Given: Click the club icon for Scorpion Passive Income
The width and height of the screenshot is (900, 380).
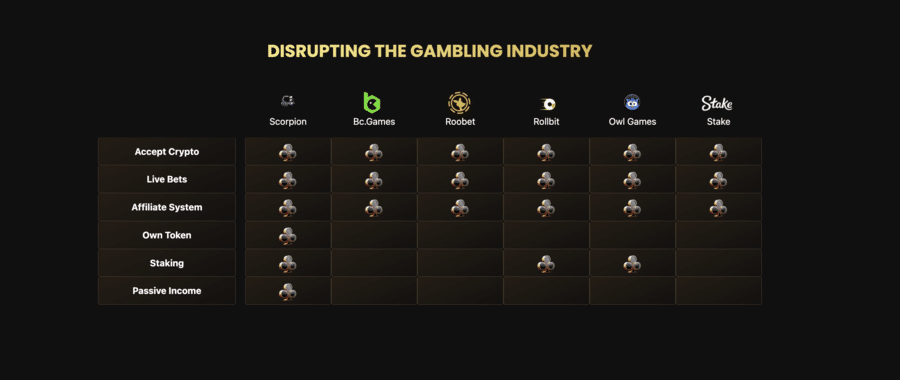Looking at the screenshot, I should (x=288, y=292).
